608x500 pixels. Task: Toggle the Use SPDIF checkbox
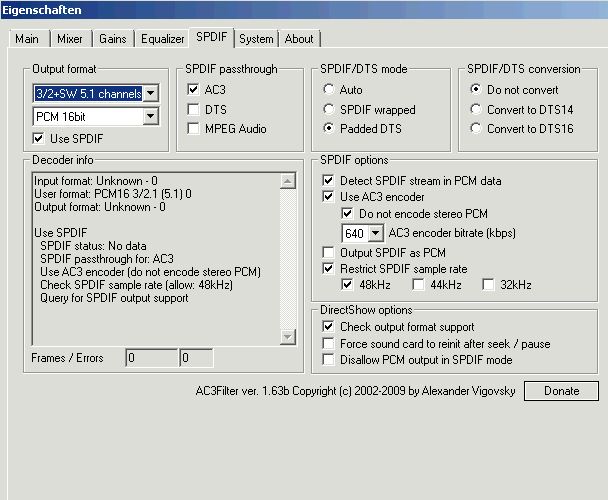pos(40,138)
